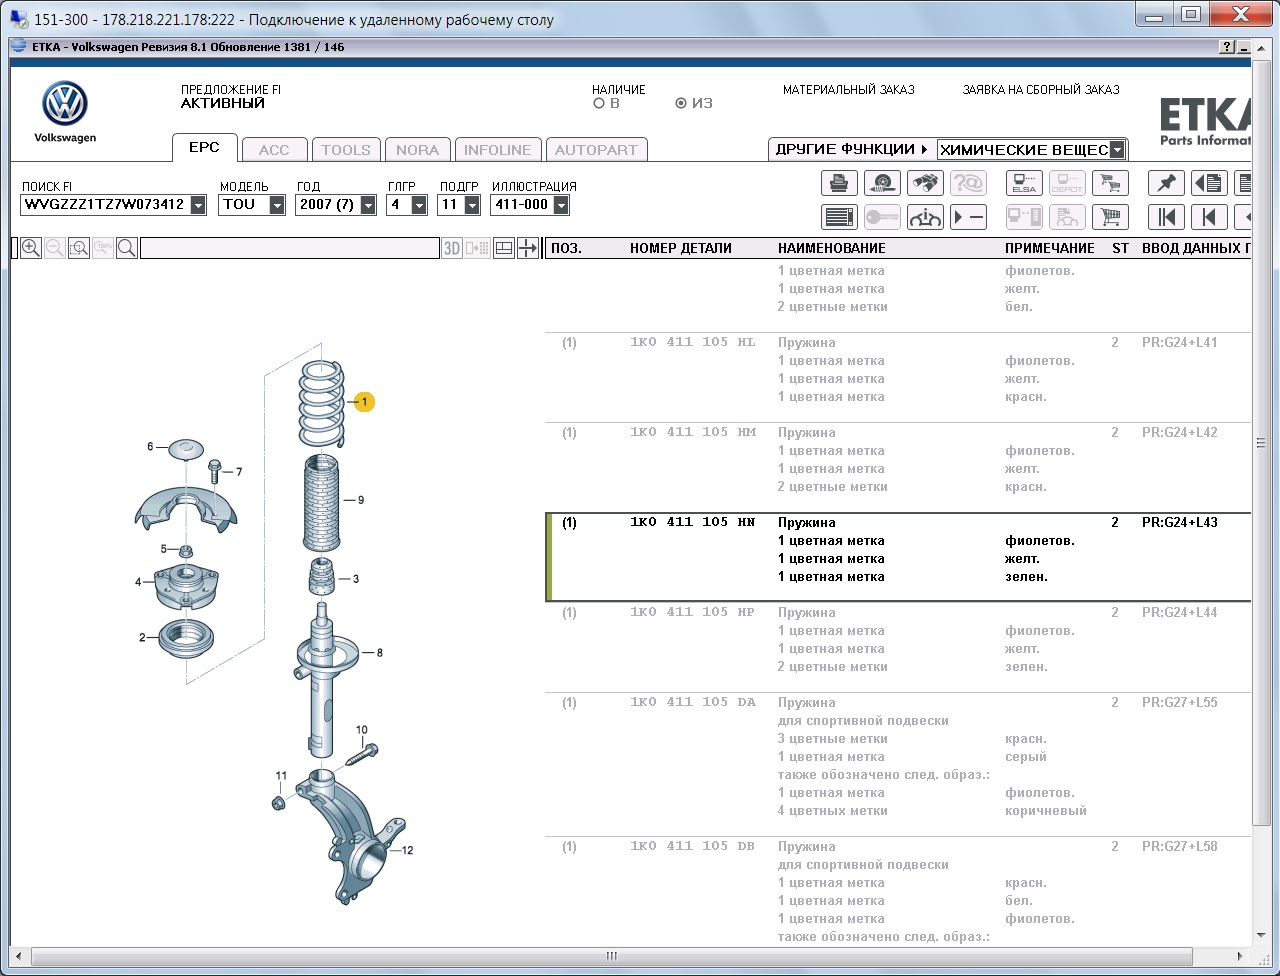
Task: Jump to first illustration with bar-arrow icon
Action: [x=1166, y=217]
